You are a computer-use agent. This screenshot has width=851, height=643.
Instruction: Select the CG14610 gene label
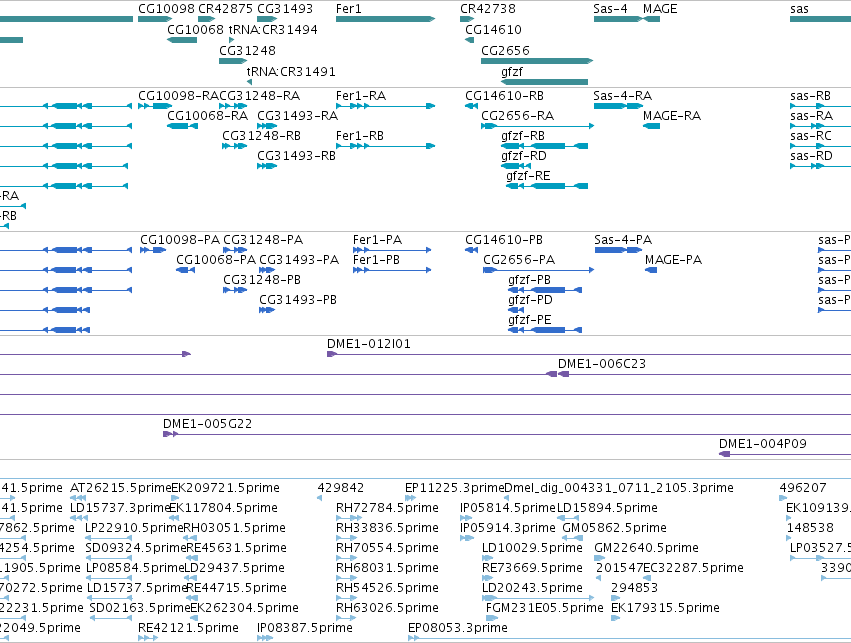(493, 29)
